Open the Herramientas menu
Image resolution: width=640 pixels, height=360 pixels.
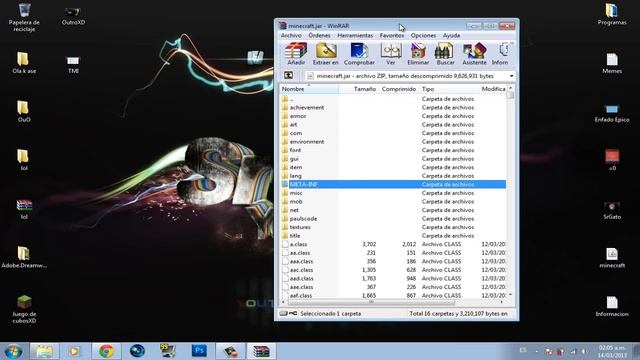tap(355, 36)
